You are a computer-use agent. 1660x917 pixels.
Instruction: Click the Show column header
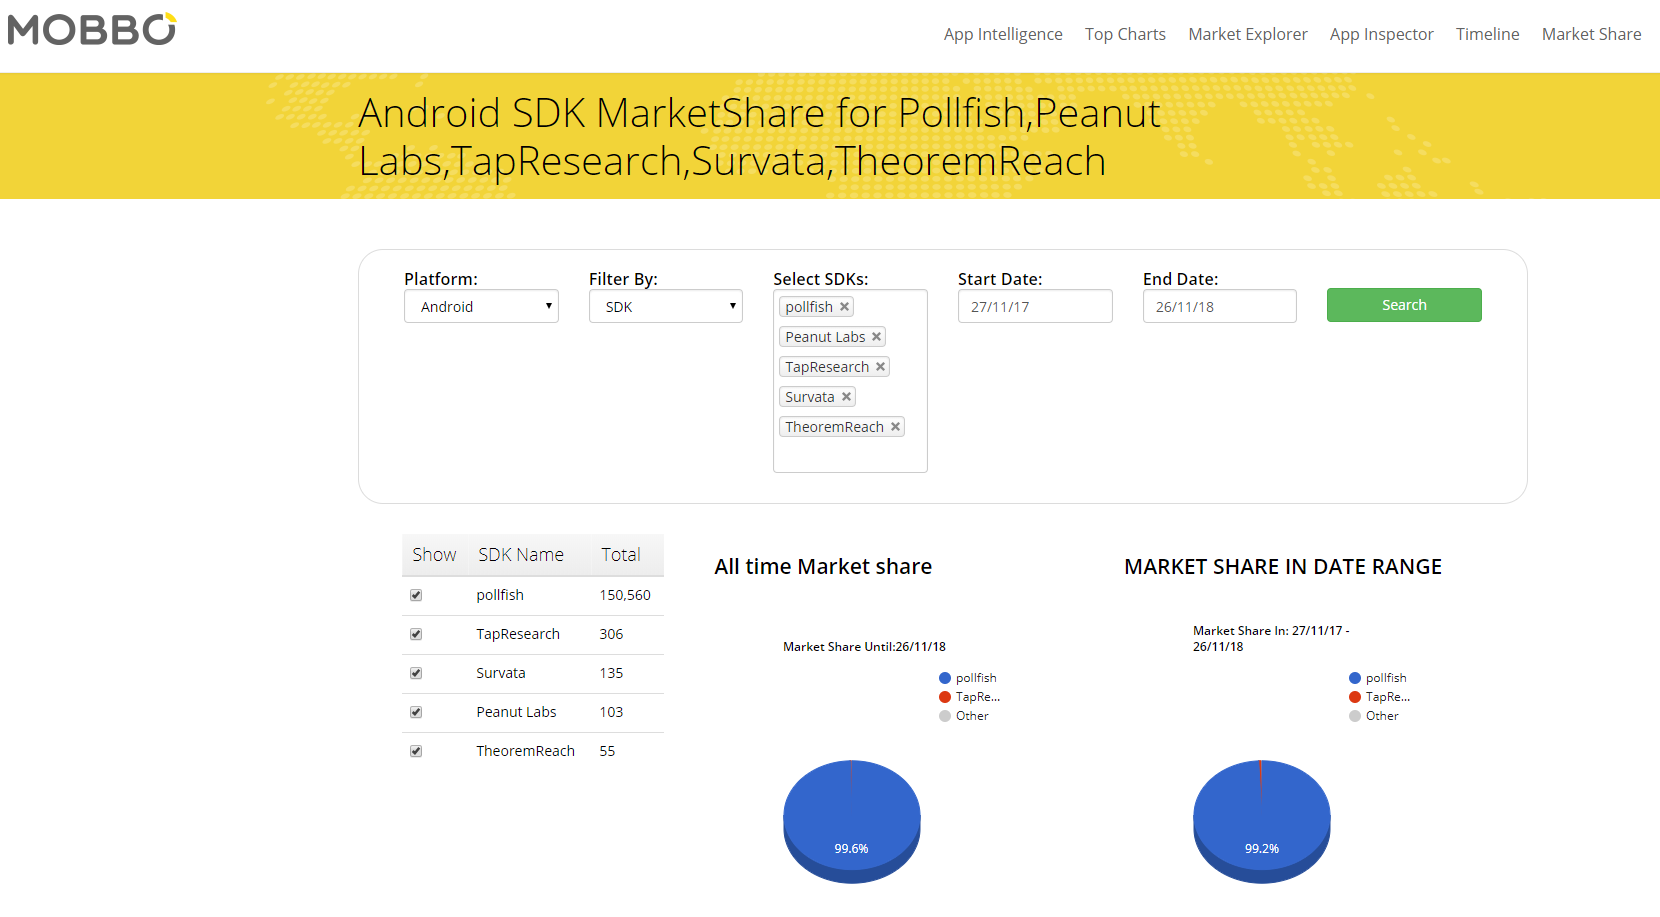434,555
